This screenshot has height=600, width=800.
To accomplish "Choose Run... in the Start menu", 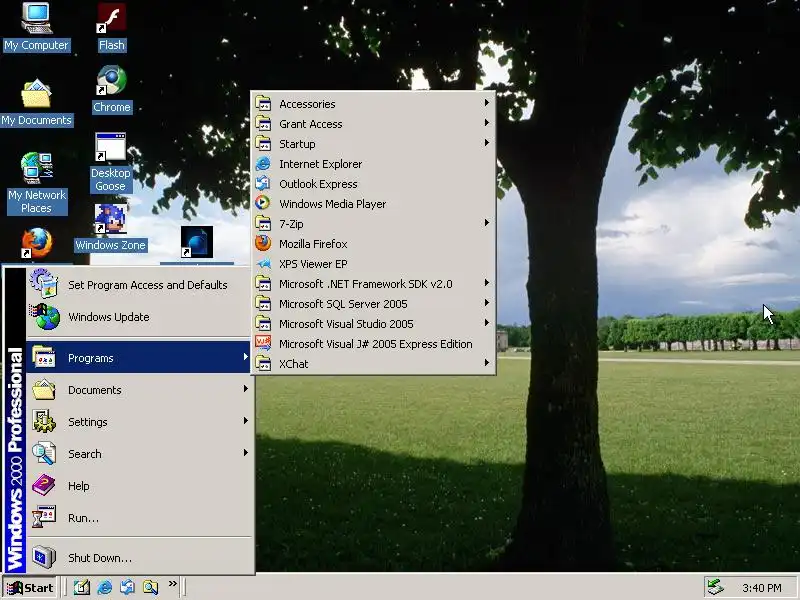I will (x=138, y=518).
